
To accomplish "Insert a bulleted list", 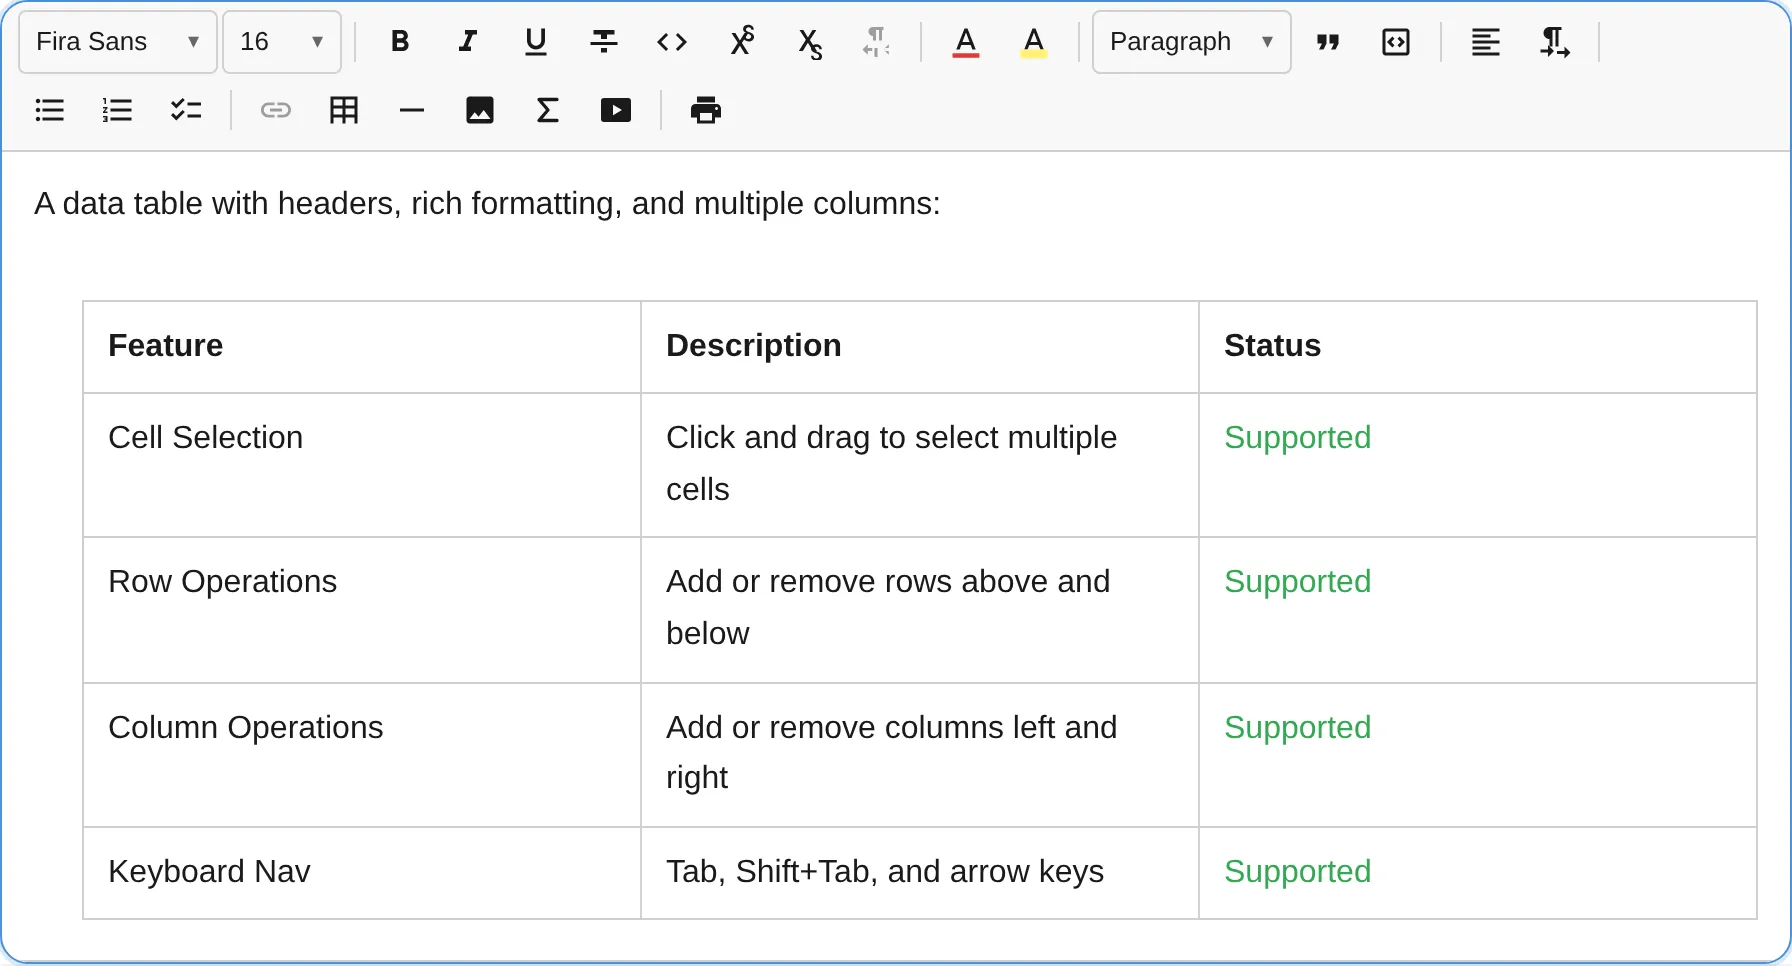I will pyautogui.click(x=50, y=110).
